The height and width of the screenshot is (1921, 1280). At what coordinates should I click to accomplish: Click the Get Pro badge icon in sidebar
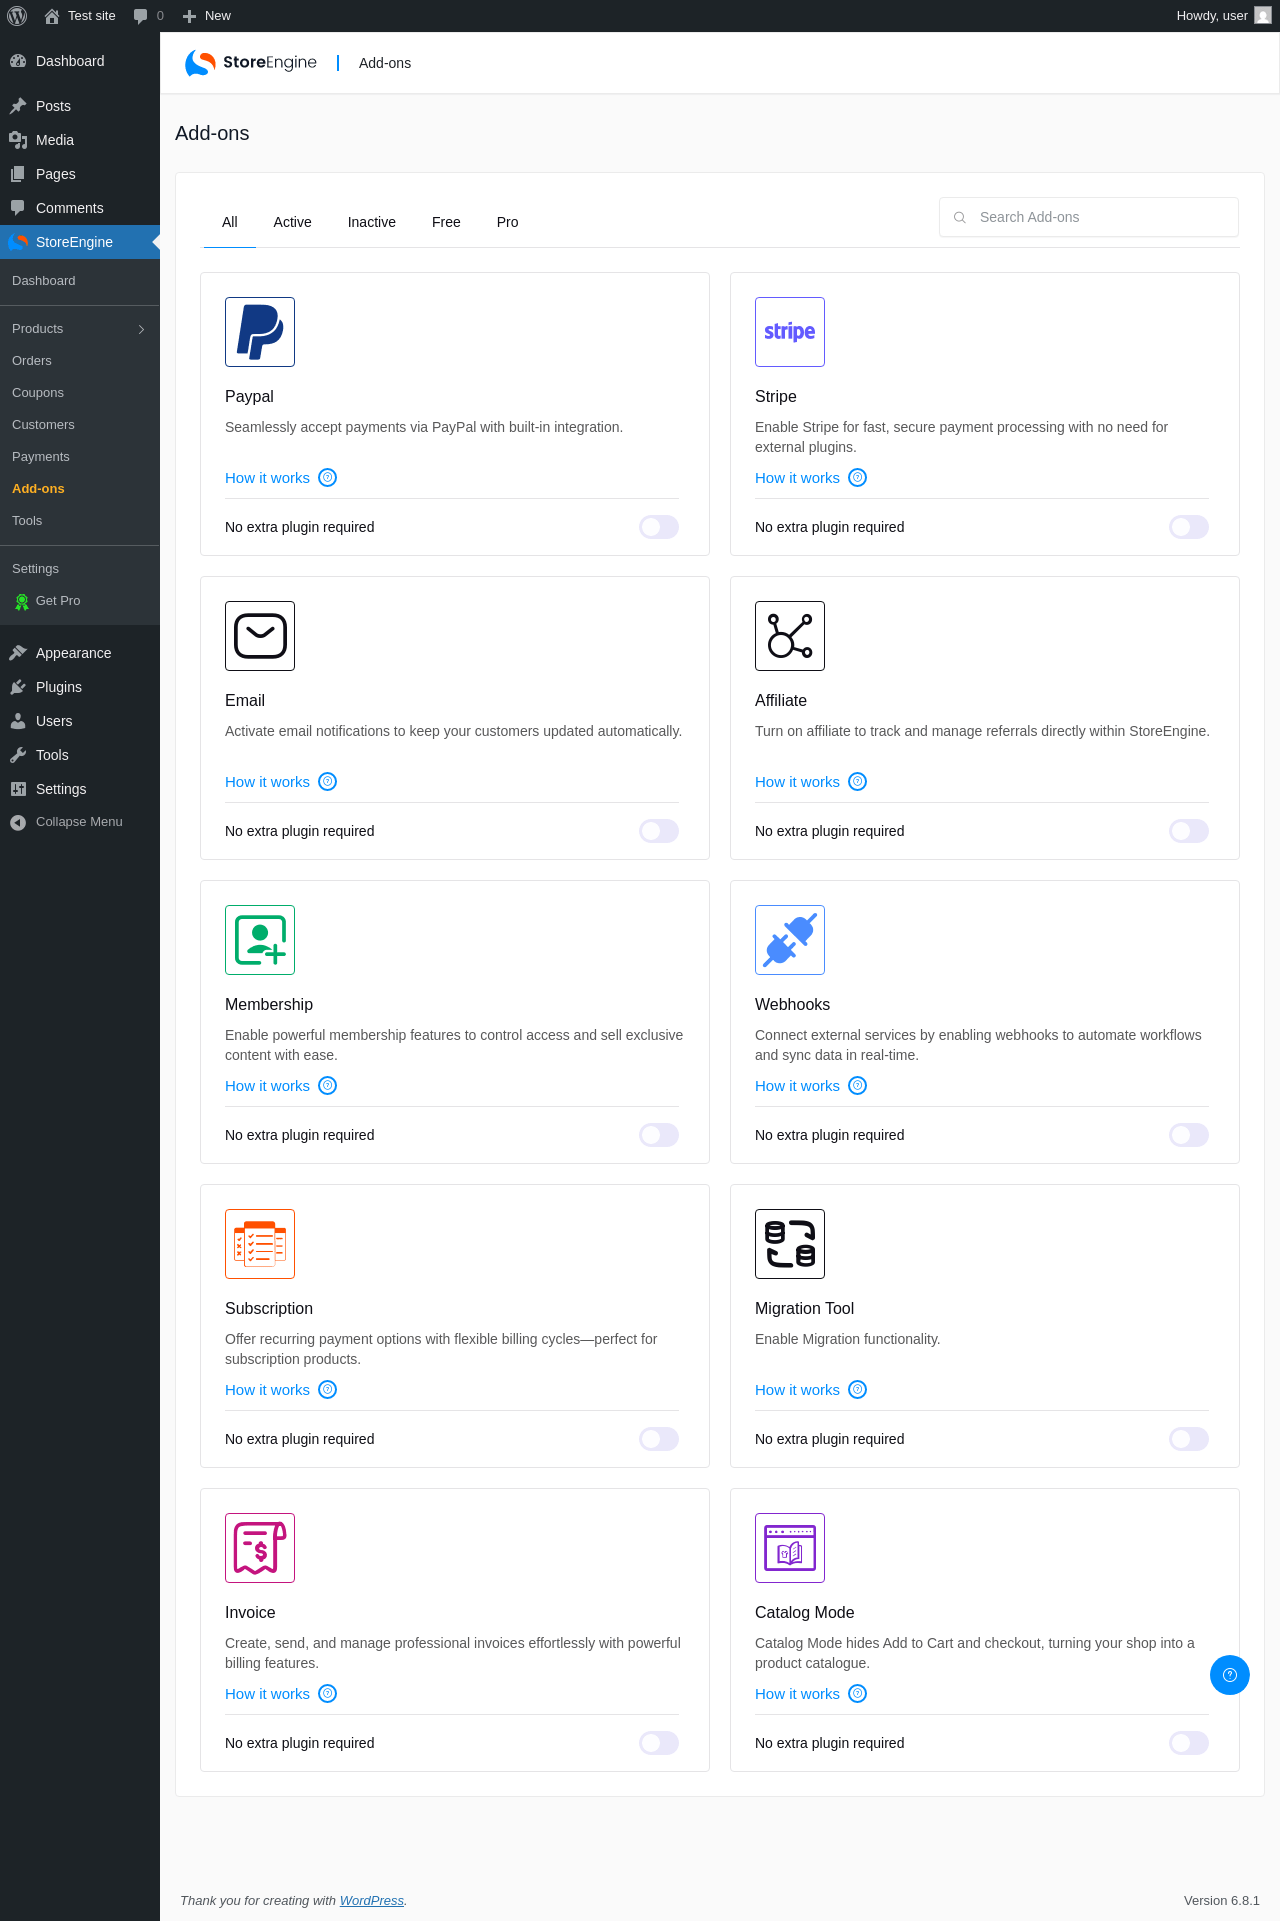click(x=22, y=601)
